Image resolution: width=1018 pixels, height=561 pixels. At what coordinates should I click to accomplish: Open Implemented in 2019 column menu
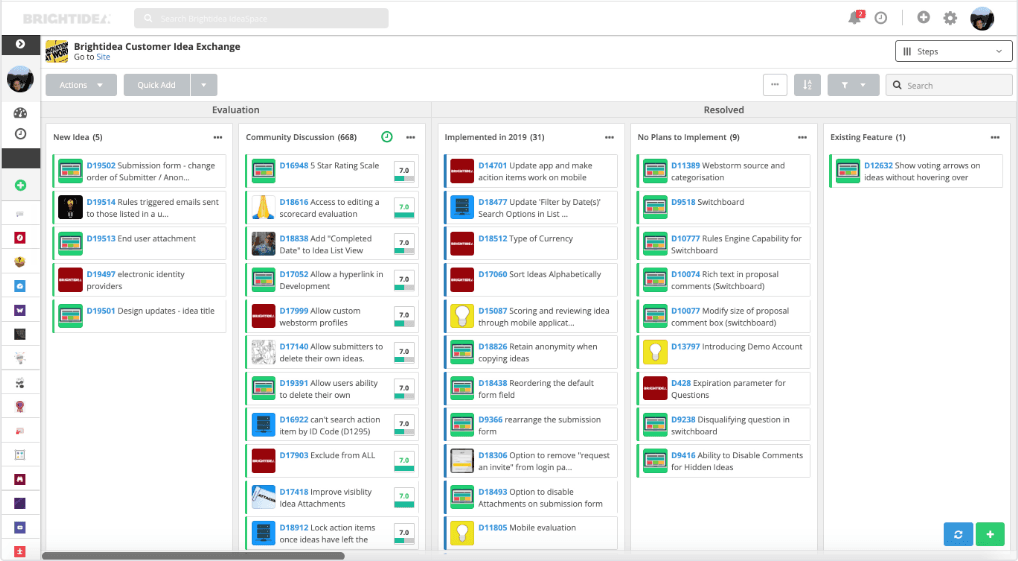click(x=609, y=137)
